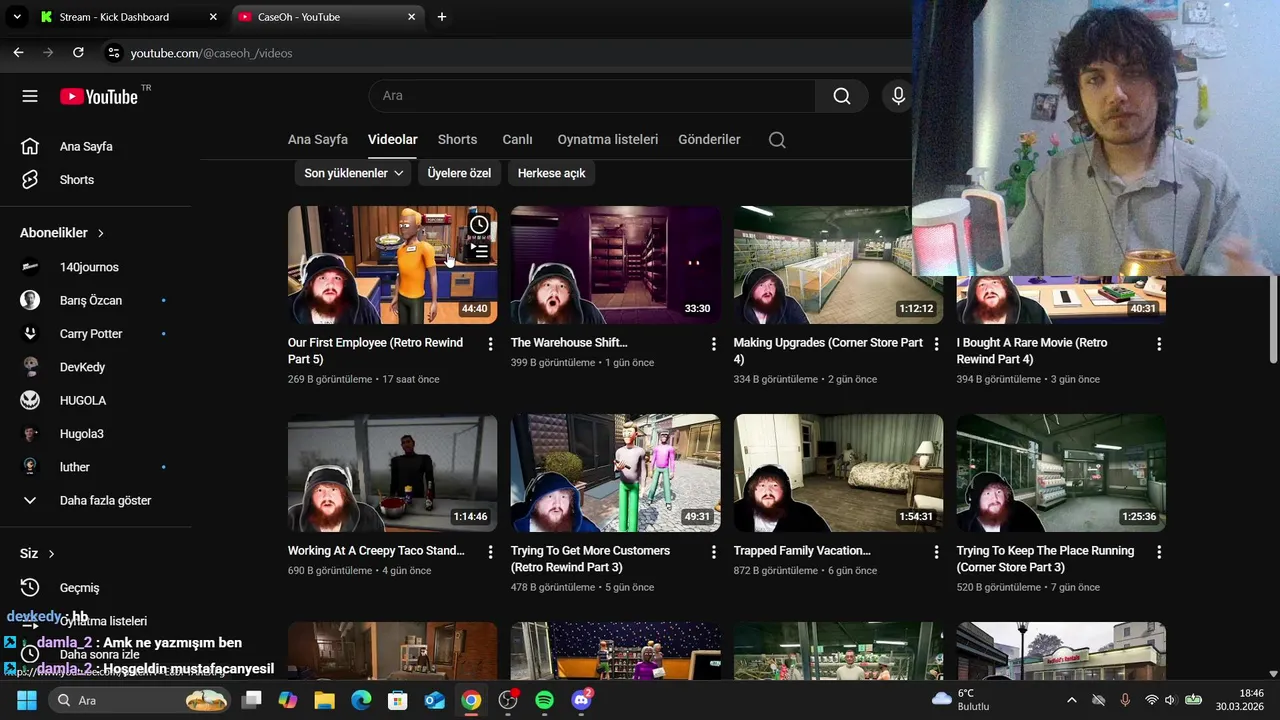Switch to Stream - Kick Dashboard tab

click(128, 17)
